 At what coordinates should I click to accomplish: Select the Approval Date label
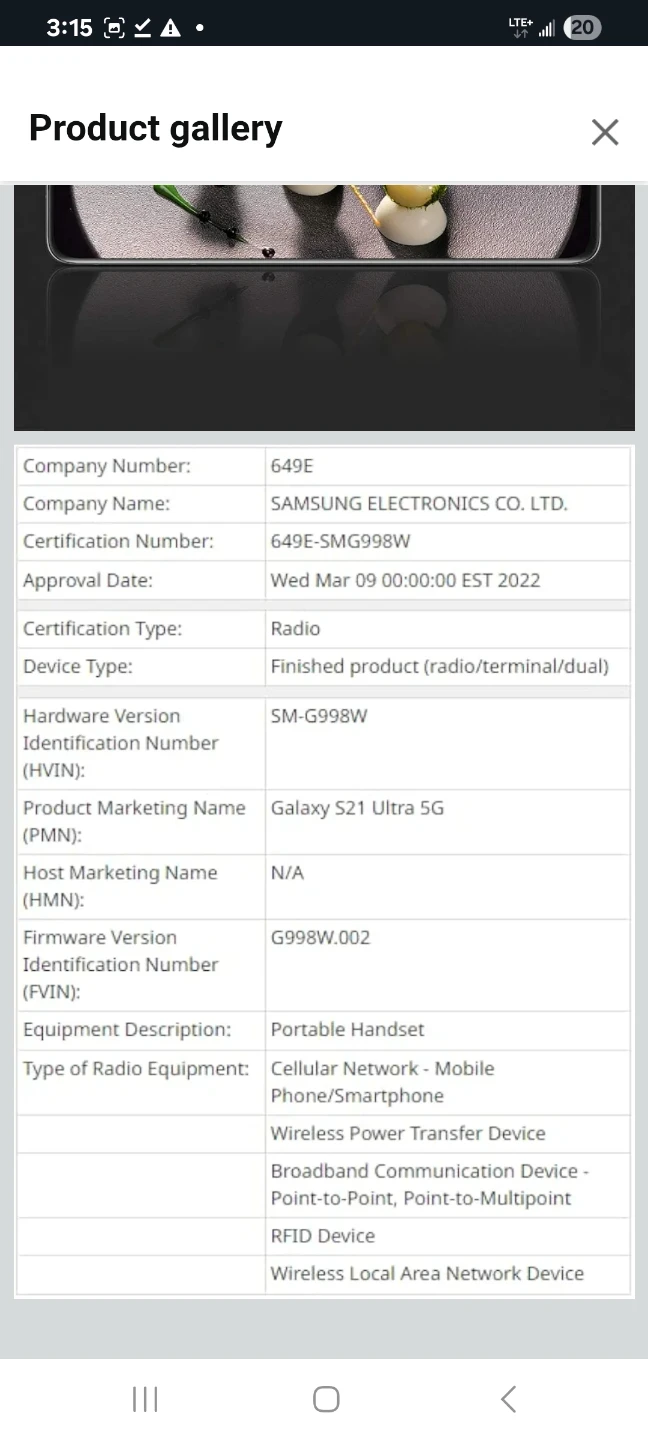pyautogui.click(x=88, y=580)
